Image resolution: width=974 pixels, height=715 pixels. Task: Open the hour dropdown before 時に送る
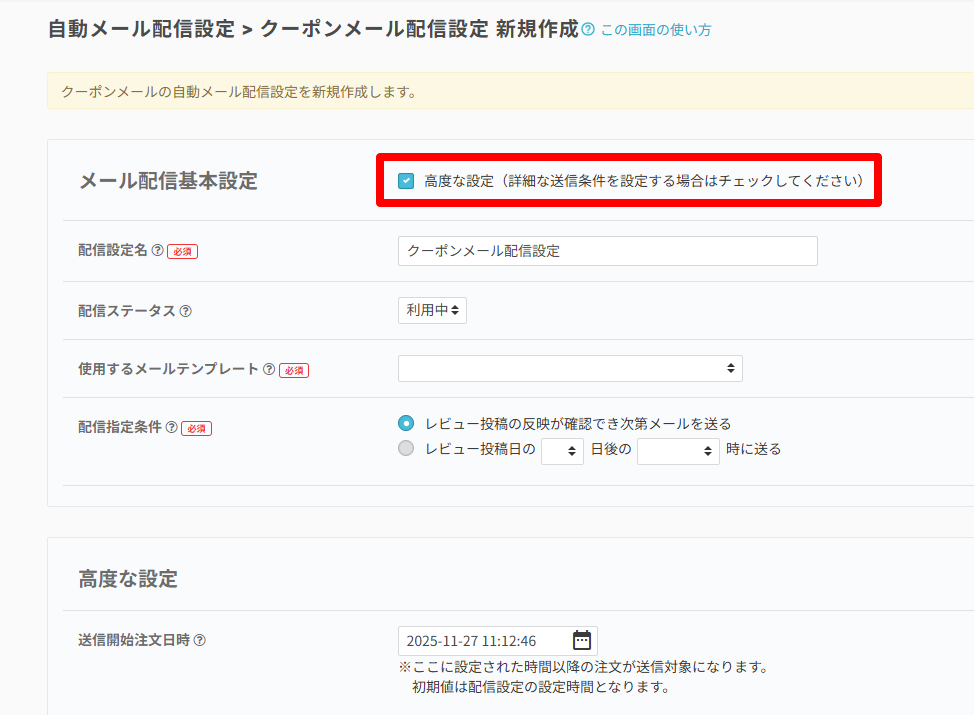[678, 451]
